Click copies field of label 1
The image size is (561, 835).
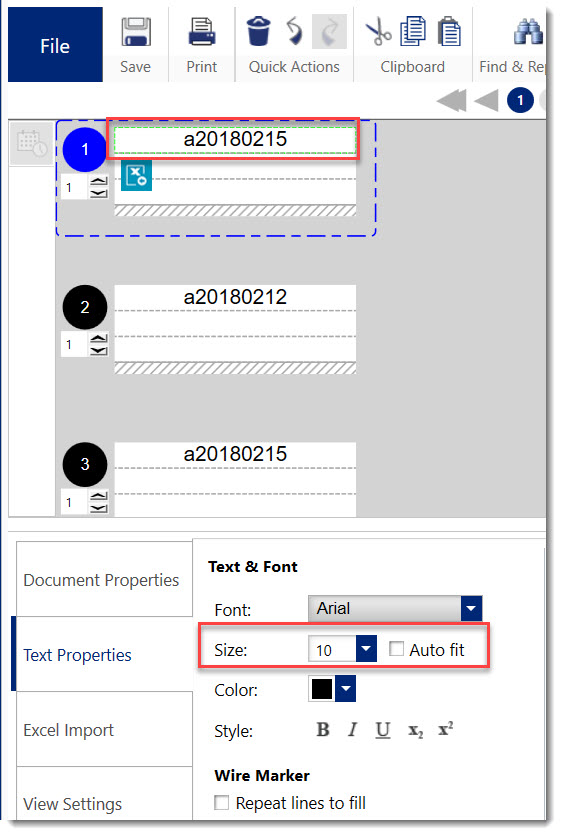tap(74, 187)
